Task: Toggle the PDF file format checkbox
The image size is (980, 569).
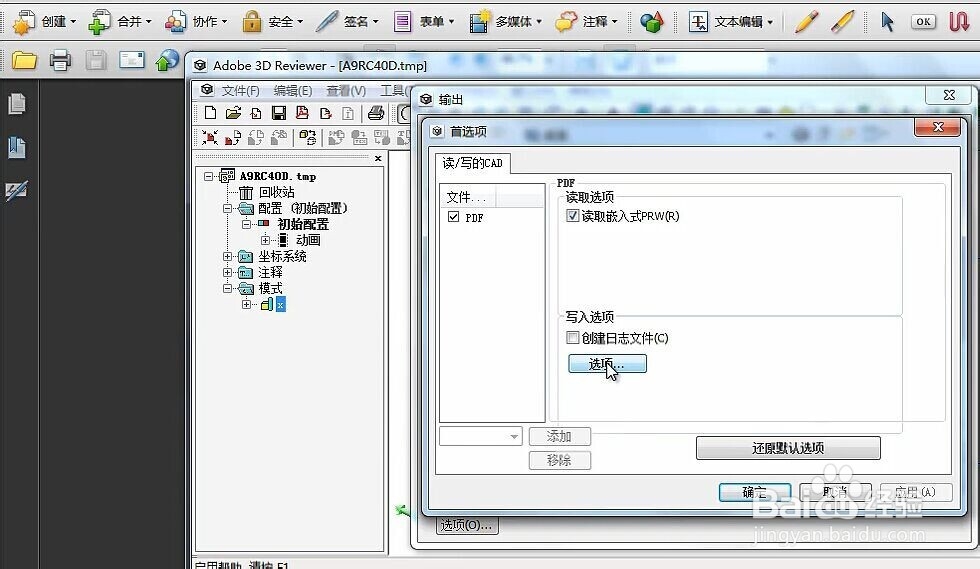Action: point(454,217)
